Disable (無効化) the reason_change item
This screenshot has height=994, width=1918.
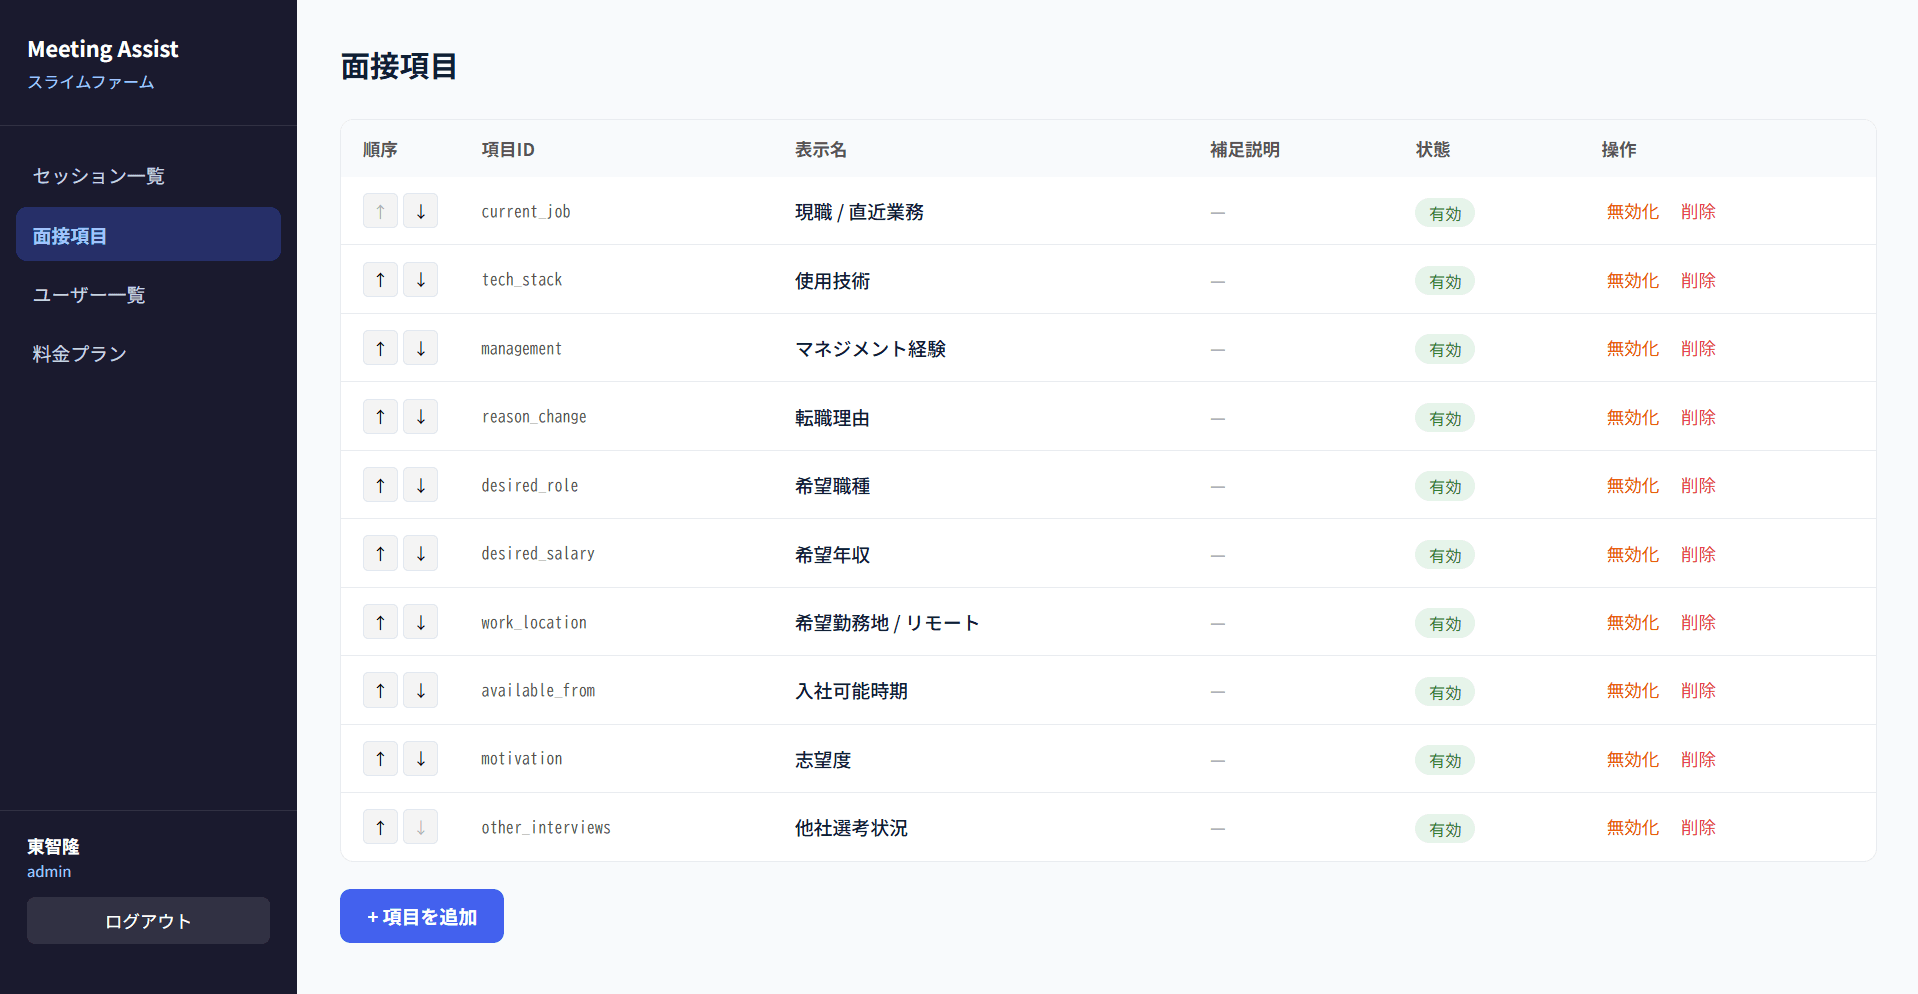pyautogui.click(x=1632, y=418)
